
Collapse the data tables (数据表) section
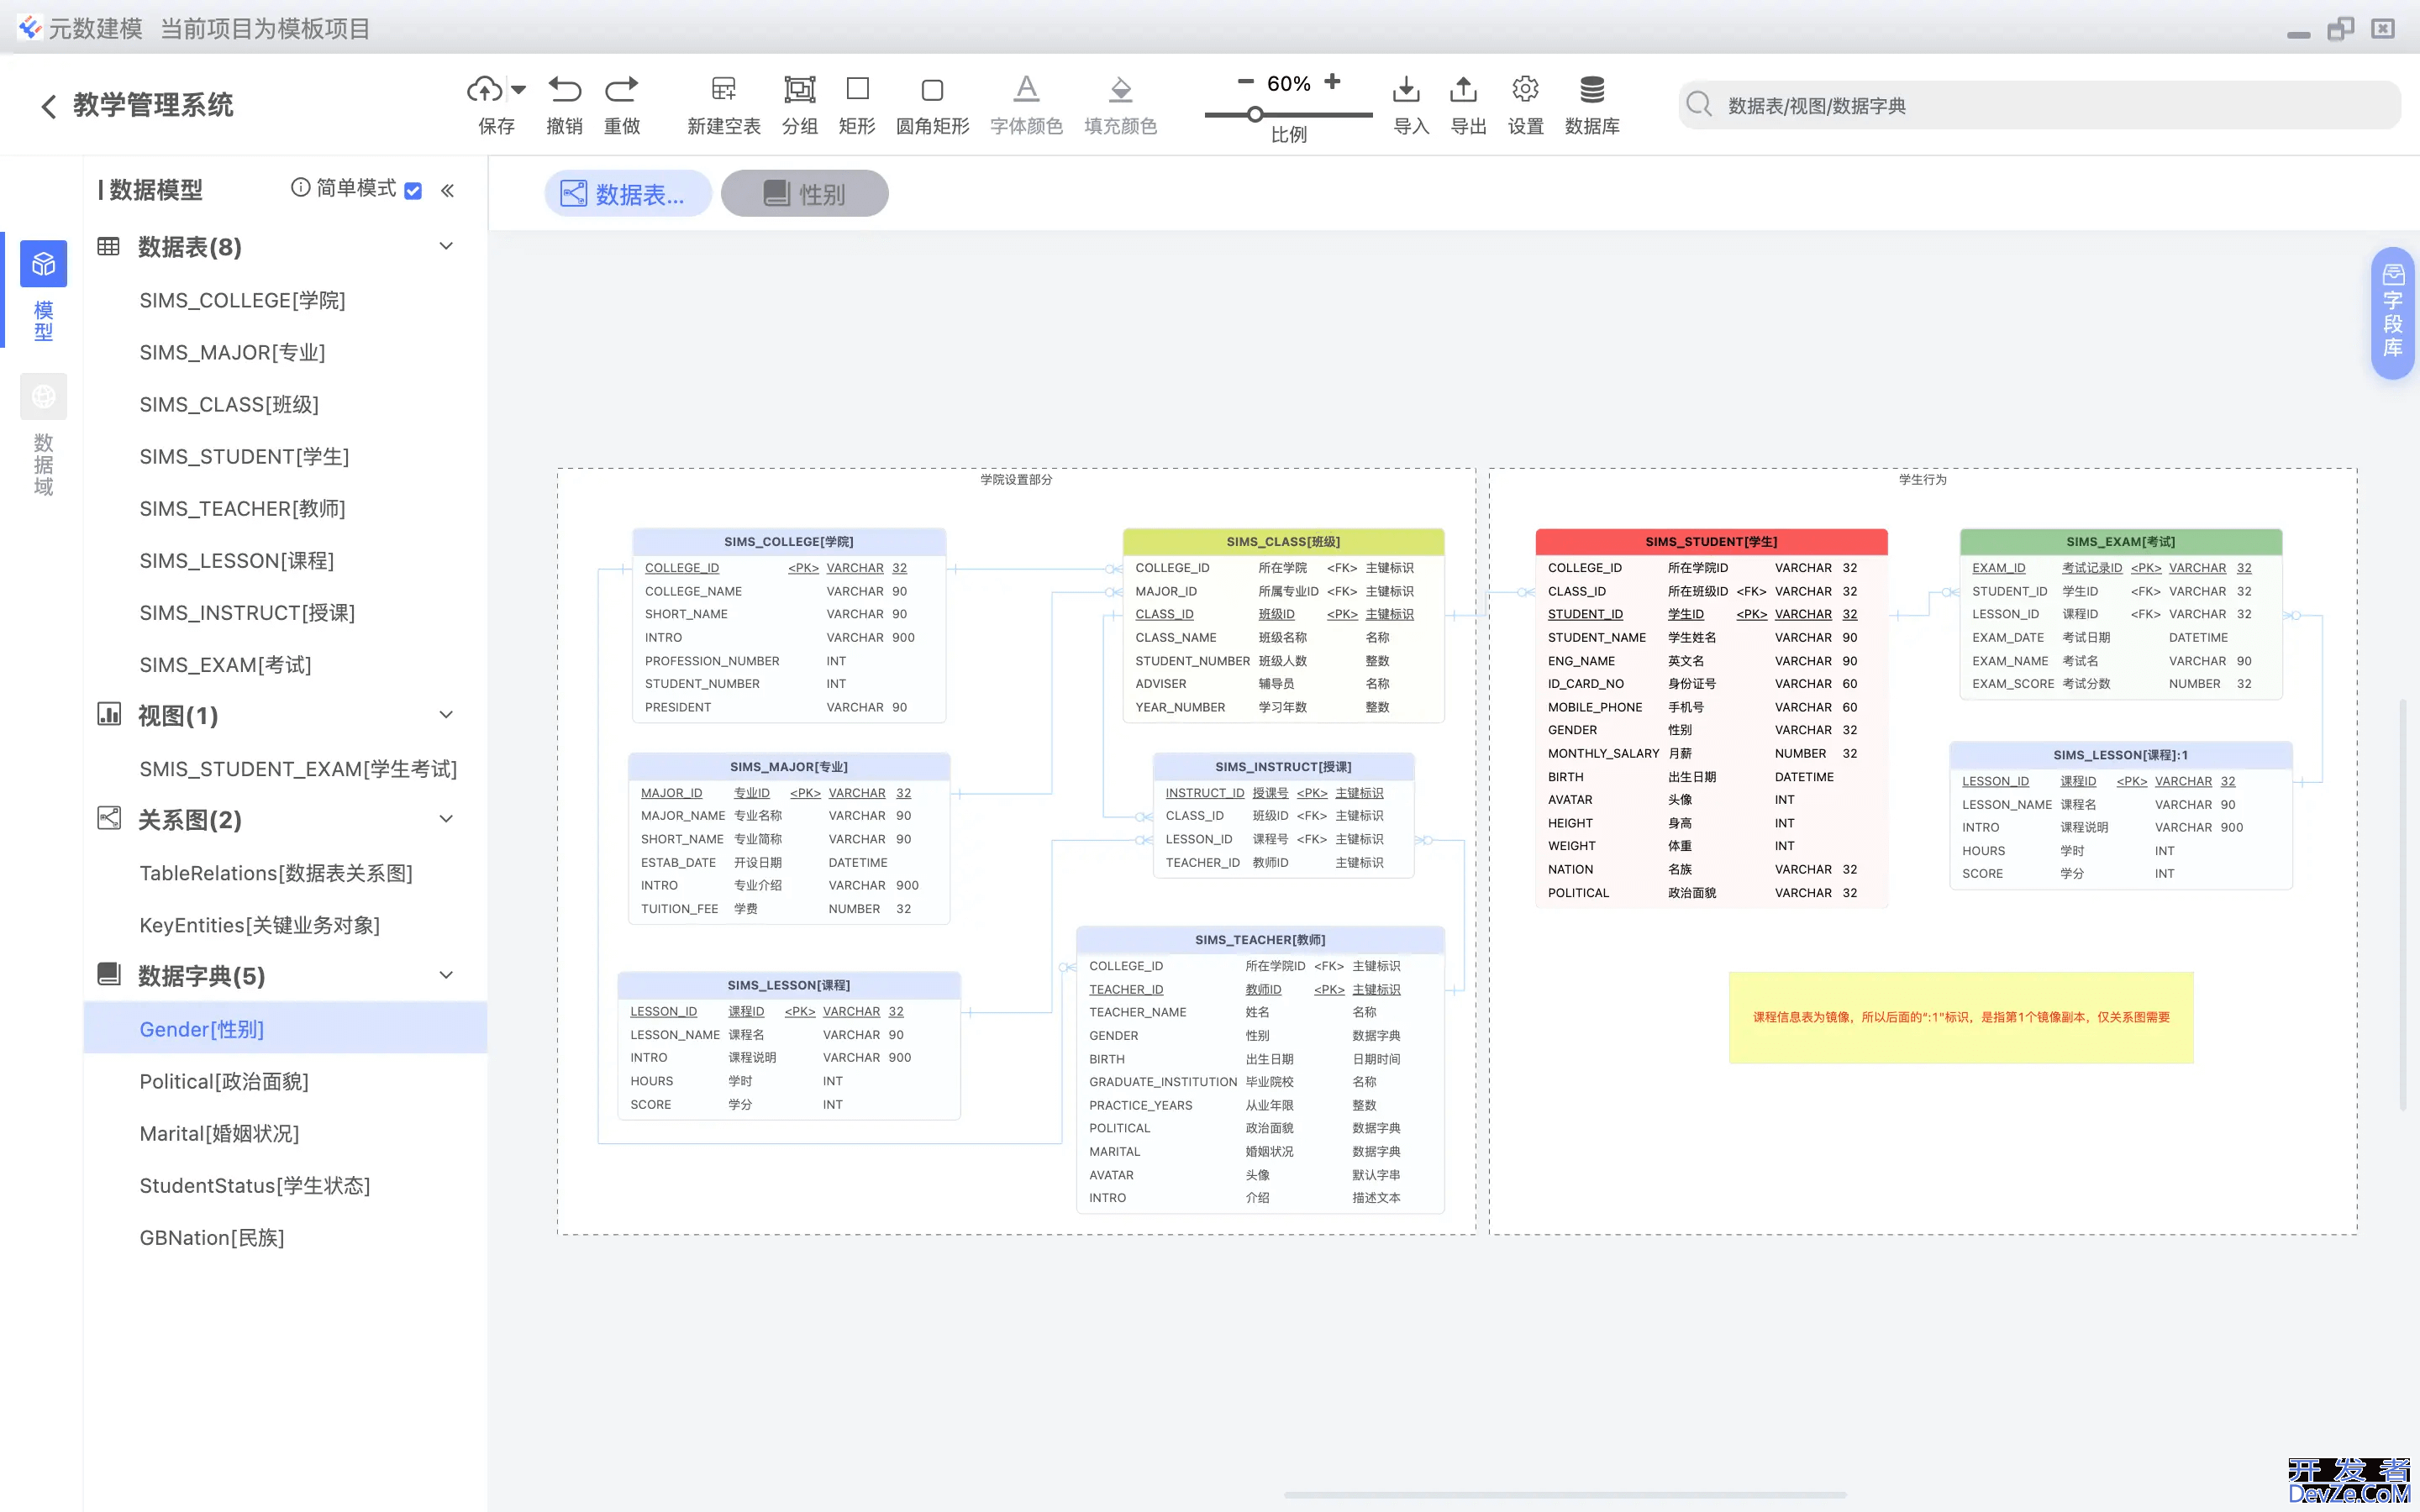coord(446,246)
